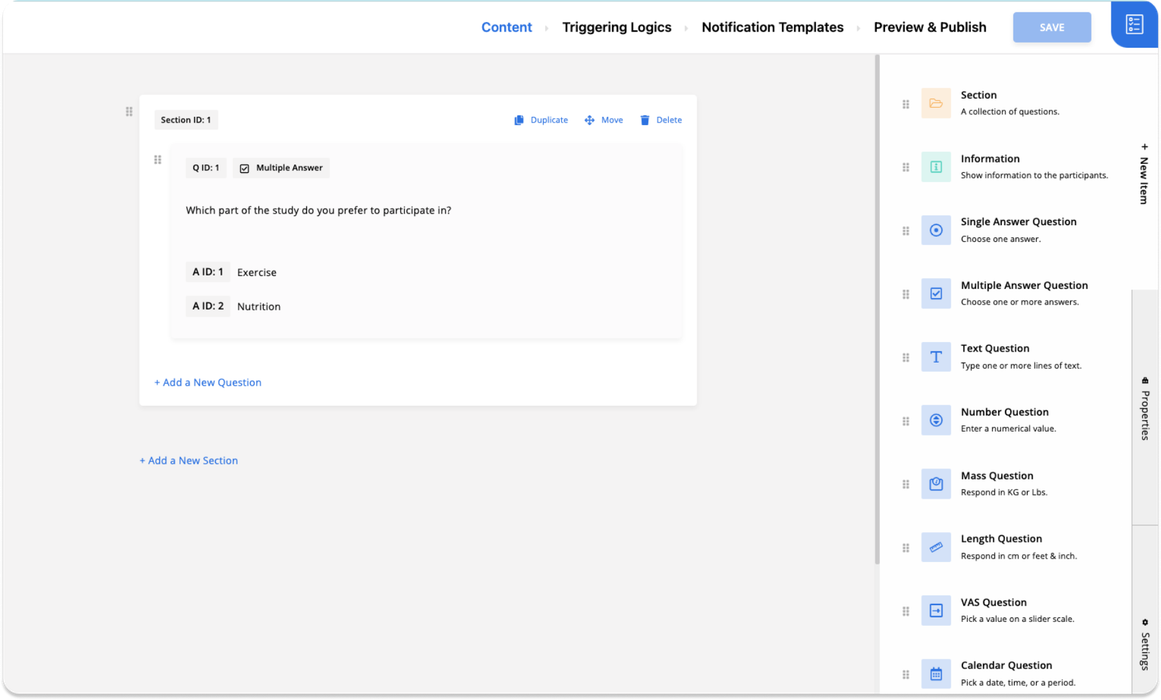The height and width of the screenshot is (700, 1161).
Task: Expand the Settings side panel
Action: [x=1145, y=645]
